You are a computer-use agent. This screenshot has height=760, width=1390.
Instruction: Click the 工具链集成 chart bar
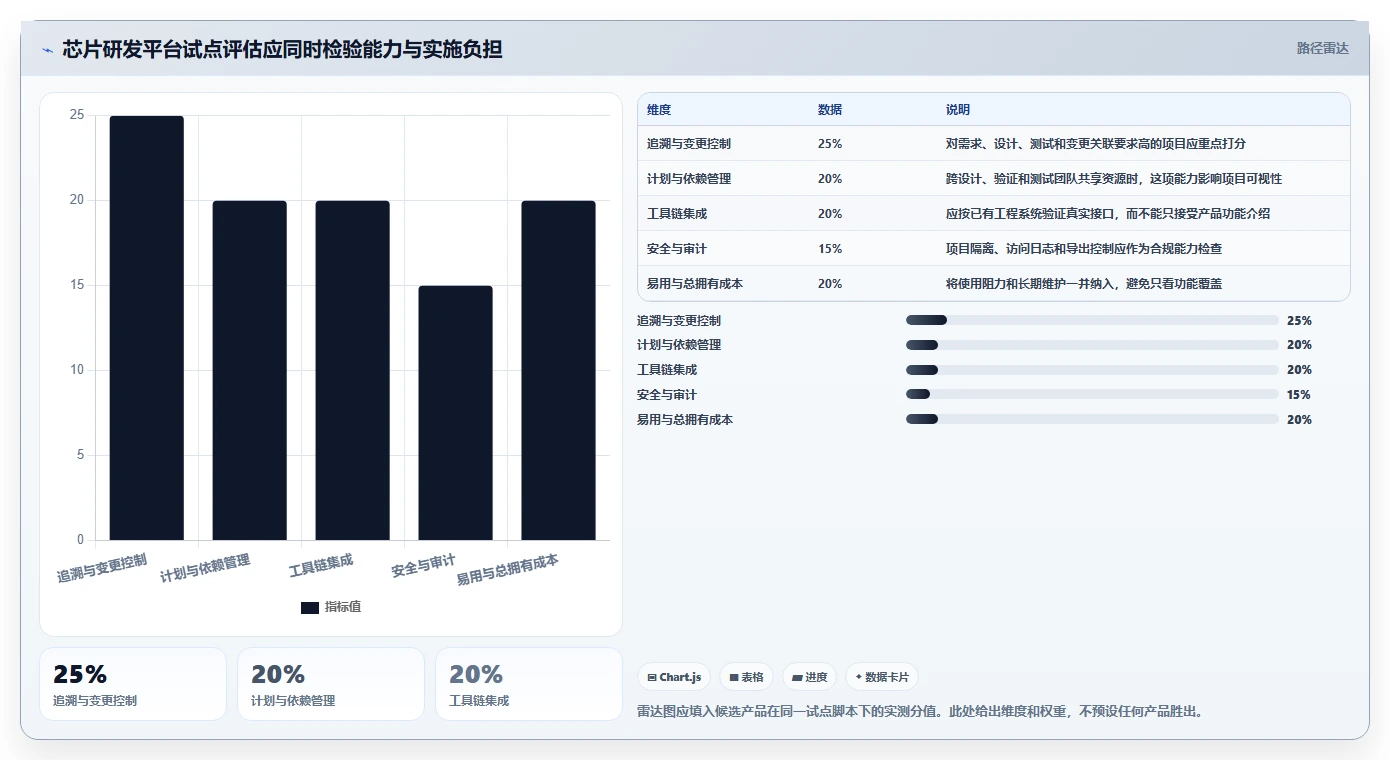pos(353,370)
